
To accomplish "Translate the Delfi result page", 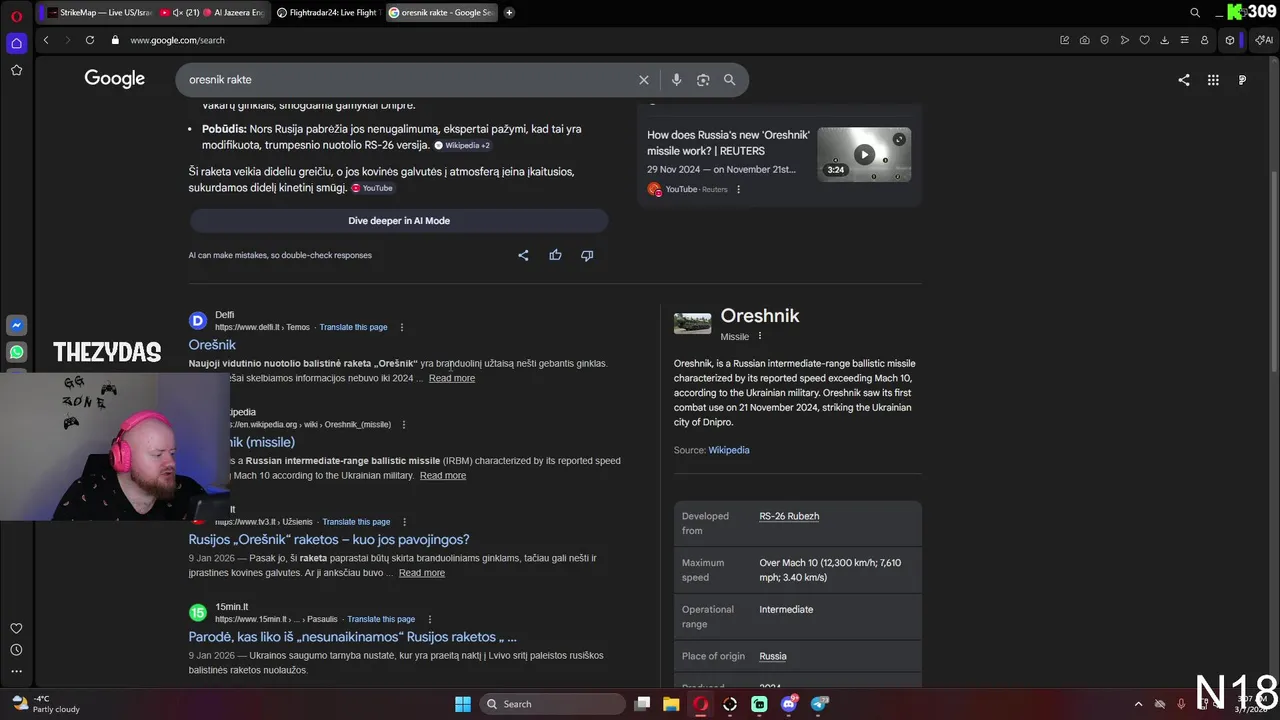I will pyautogui.click(x=353, y=327).
